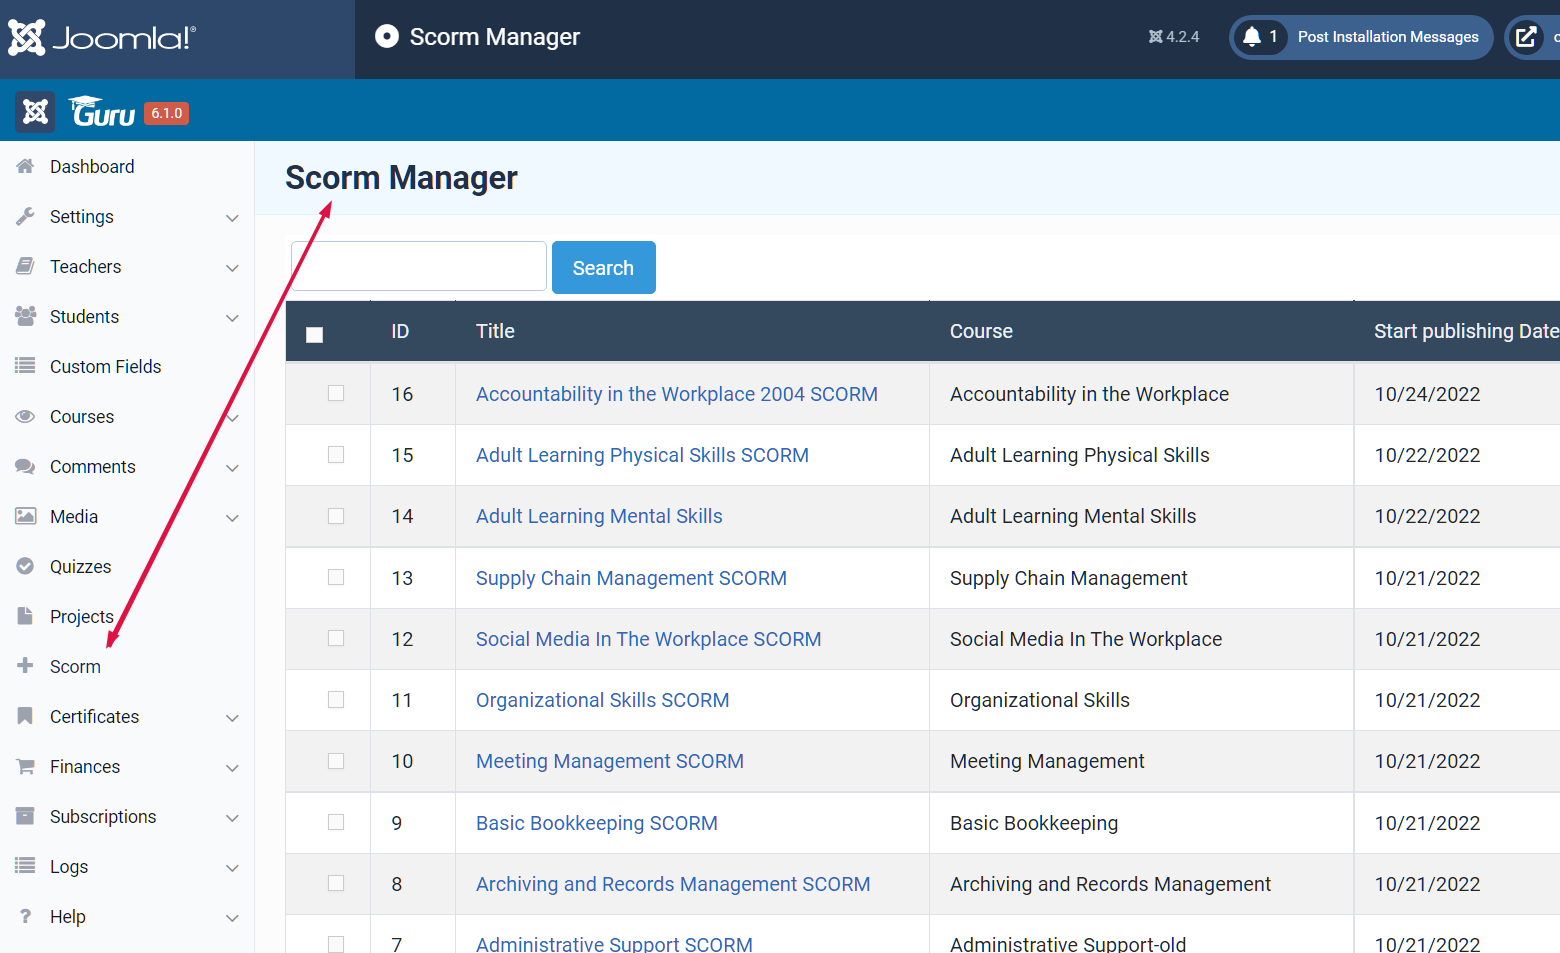Expand the Logs menu chevron
1560x953 pixels.
point(232,868)
